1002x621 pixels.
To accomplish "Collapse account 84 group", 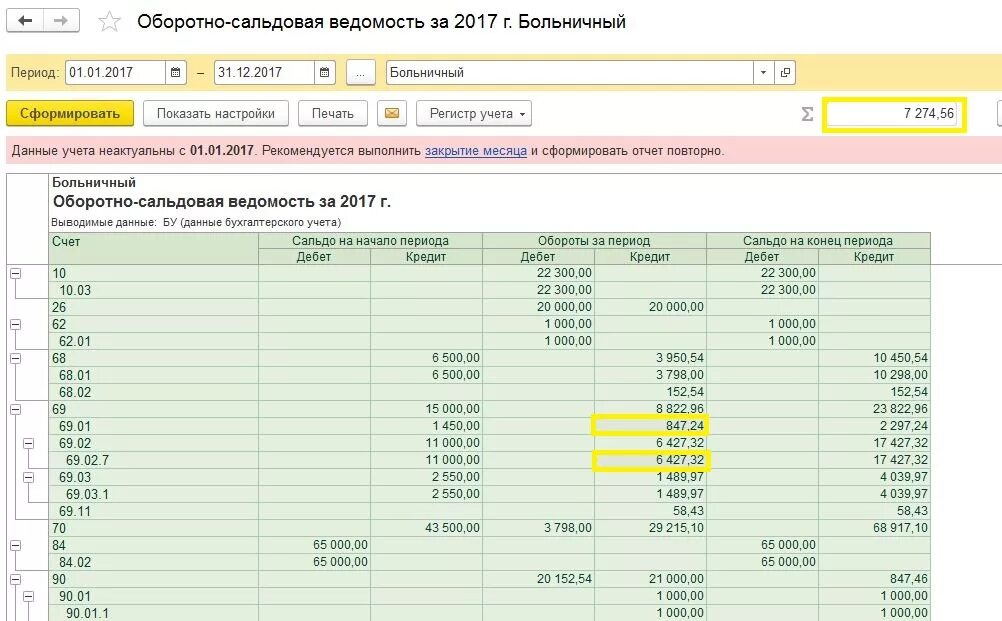I will 15,546.
